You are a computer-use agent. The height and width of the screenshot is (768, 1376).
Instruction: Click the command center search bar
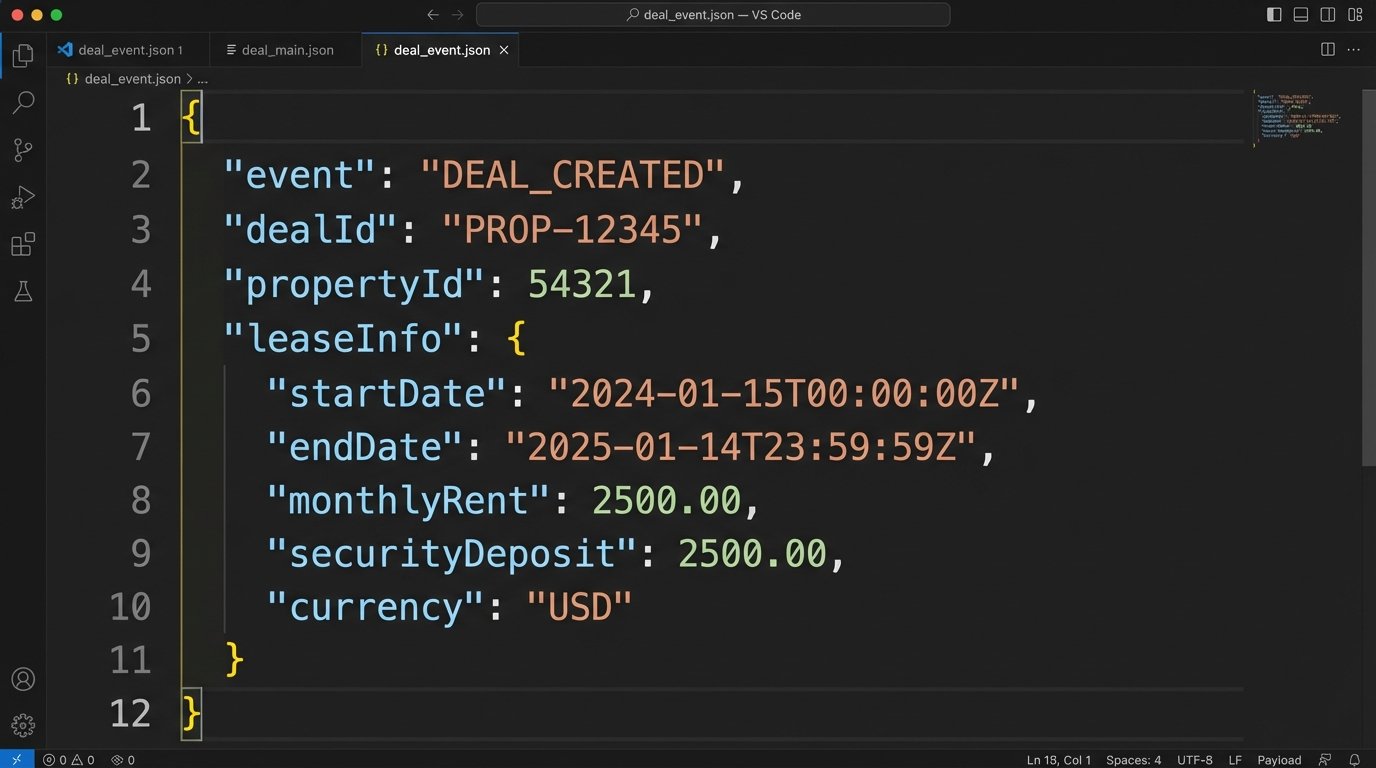pos(712,14)
